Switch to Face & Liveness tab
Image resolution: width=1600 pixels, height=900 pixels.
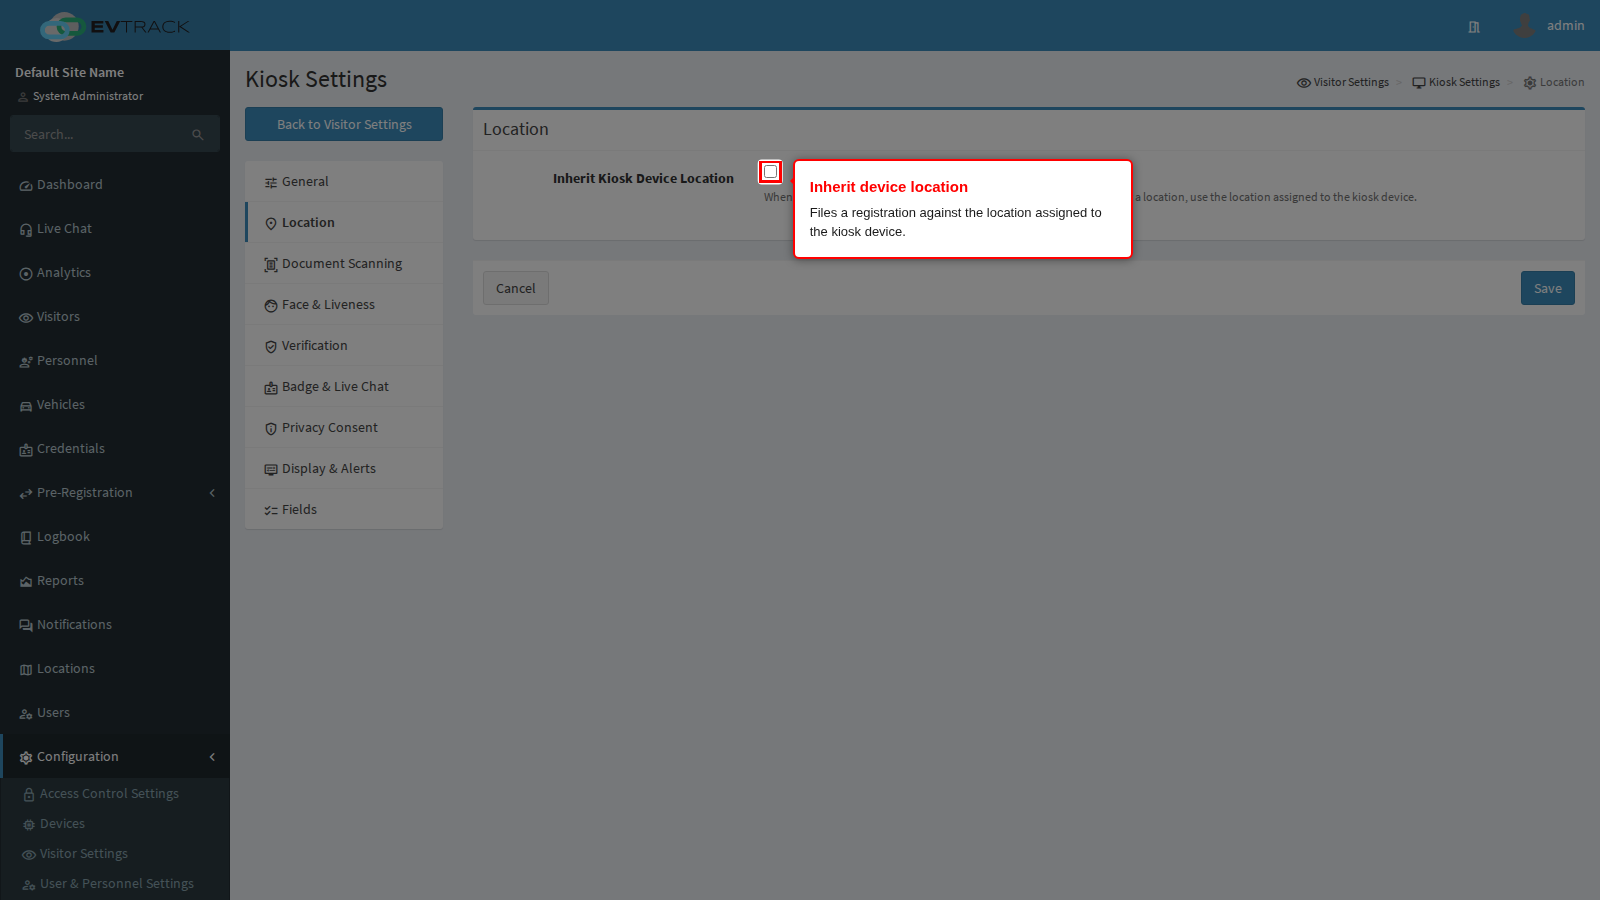click(x=344, y=305)
